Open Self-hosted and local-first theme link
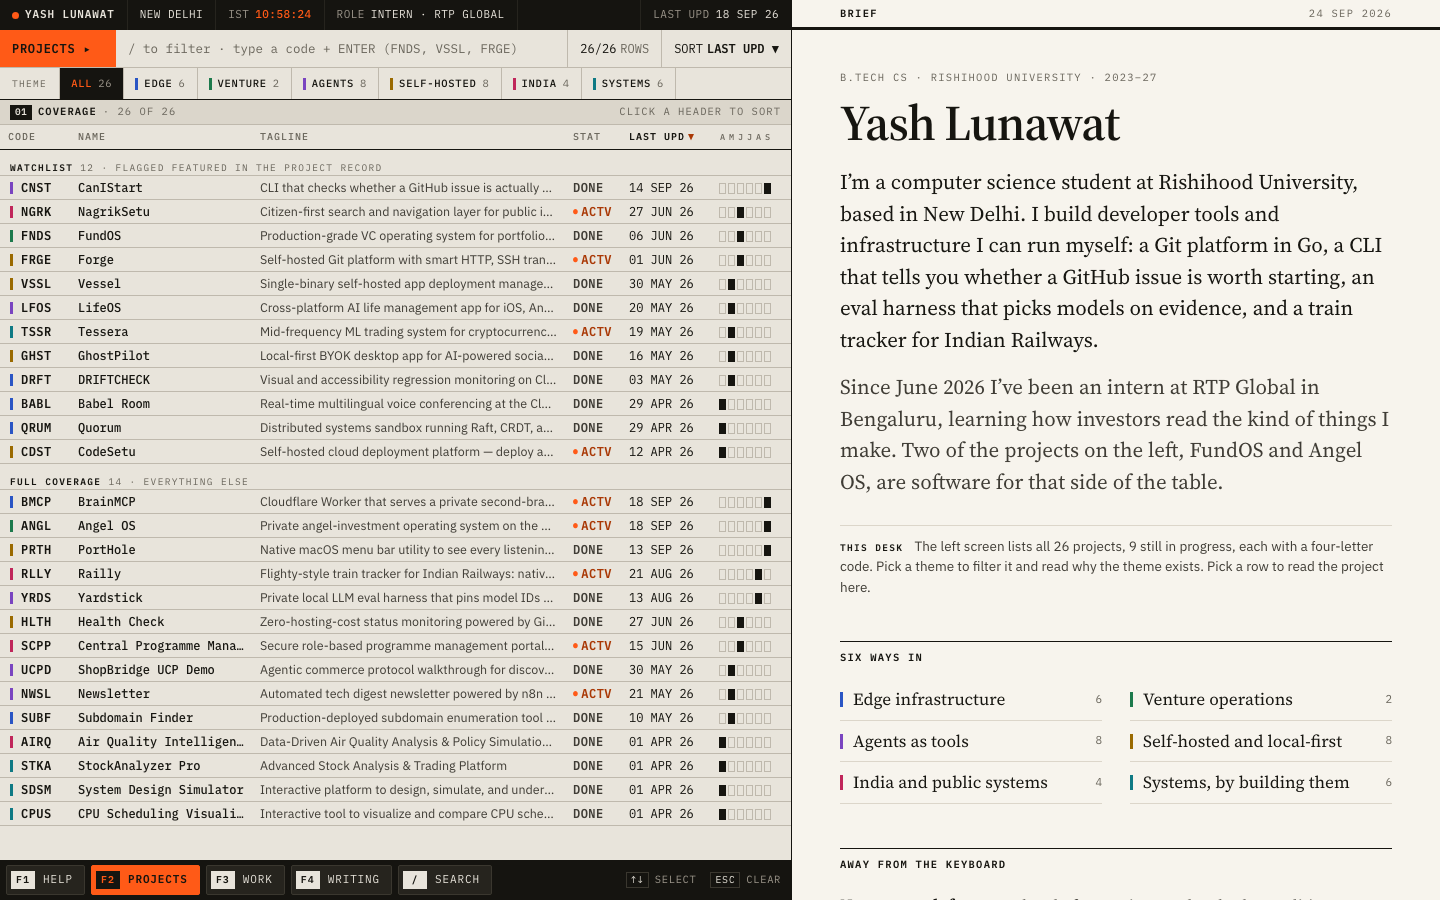The width and height of the screenshot is (1440, 900). tap(1261, 741)
